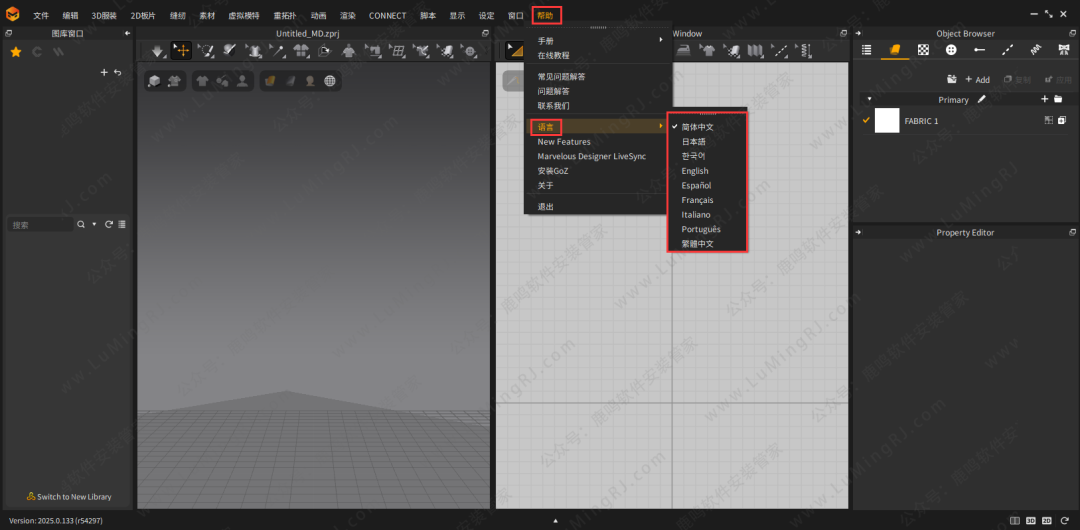Image resolution: width=1080 pixels, height=530 pixels.
Task: Choose English language option
Action: 695,171
